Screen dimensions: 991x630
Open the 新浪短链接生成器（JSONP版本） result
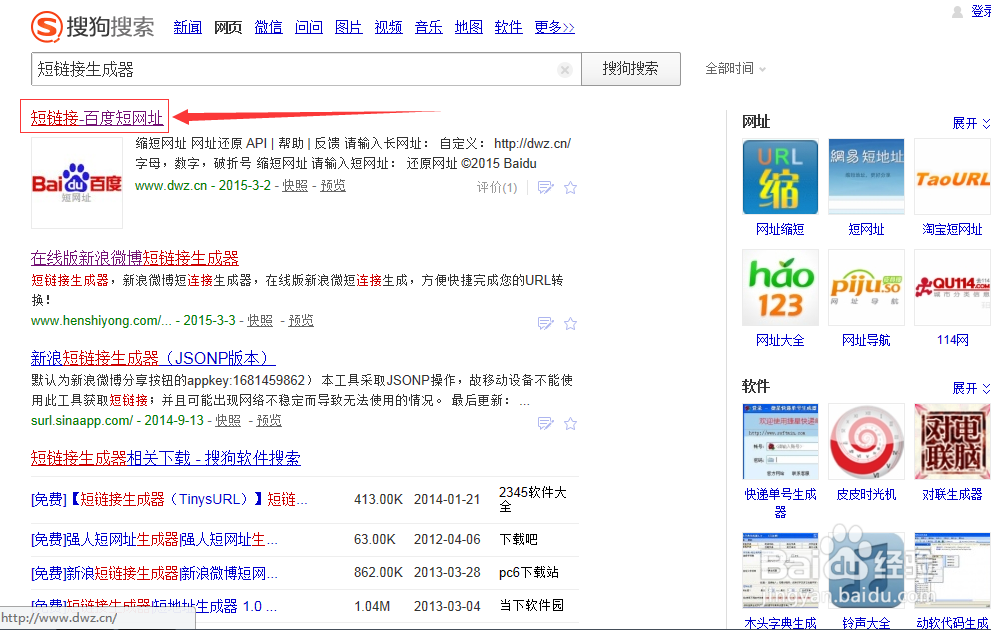tap(153, 358)
